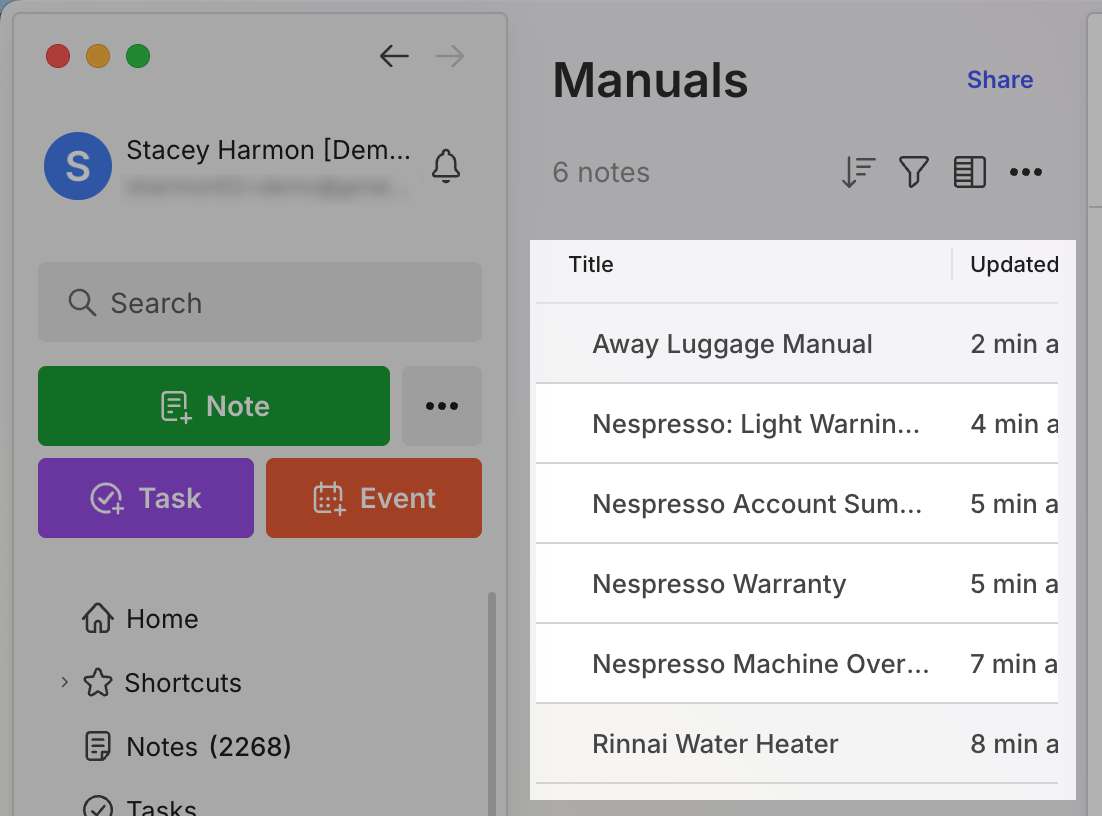The width and height of the screenshot is (1102, 816).
Task: Share the Manuals notebook
Action: (x=1000, y=79)
